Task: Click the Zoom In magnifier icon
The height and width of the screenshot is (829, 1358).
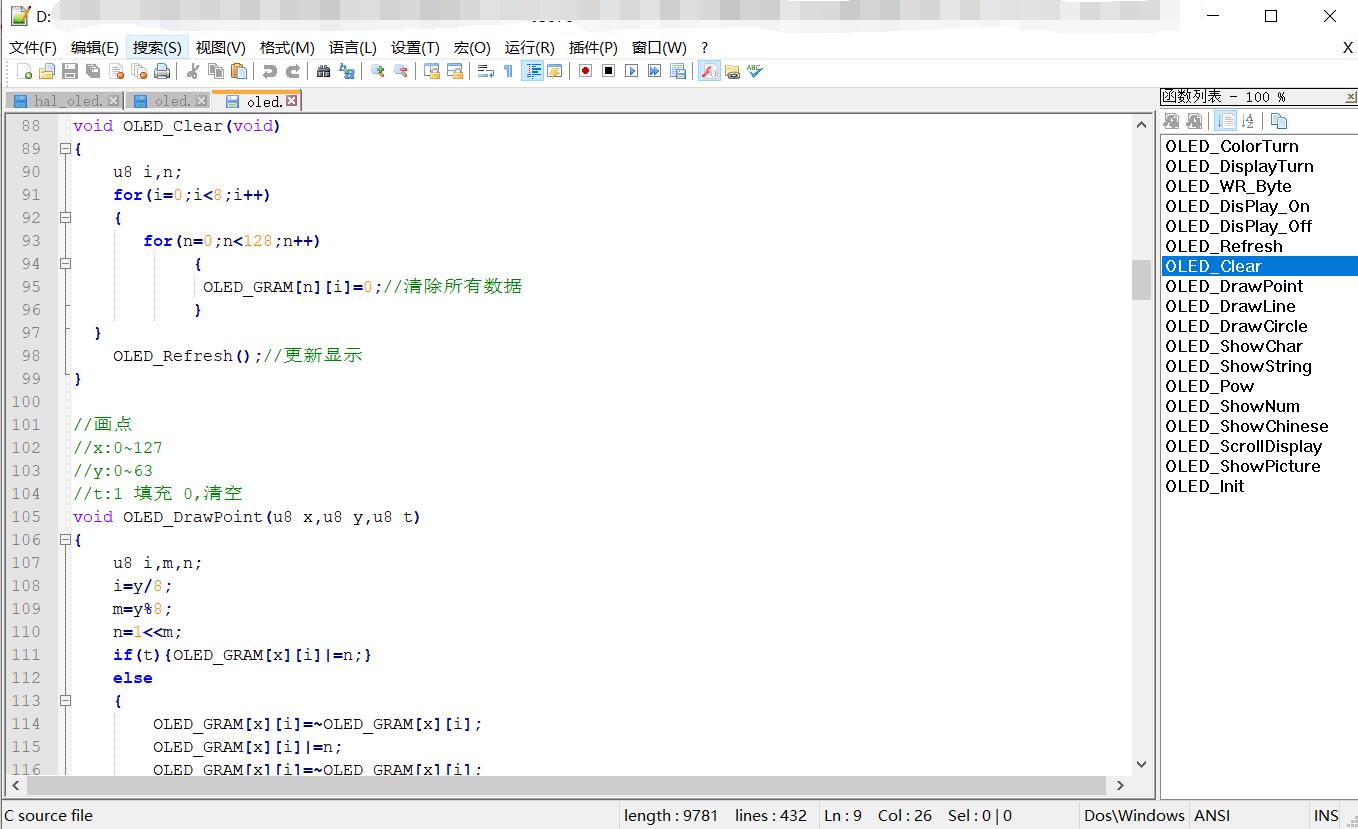Action: [377, 71]
